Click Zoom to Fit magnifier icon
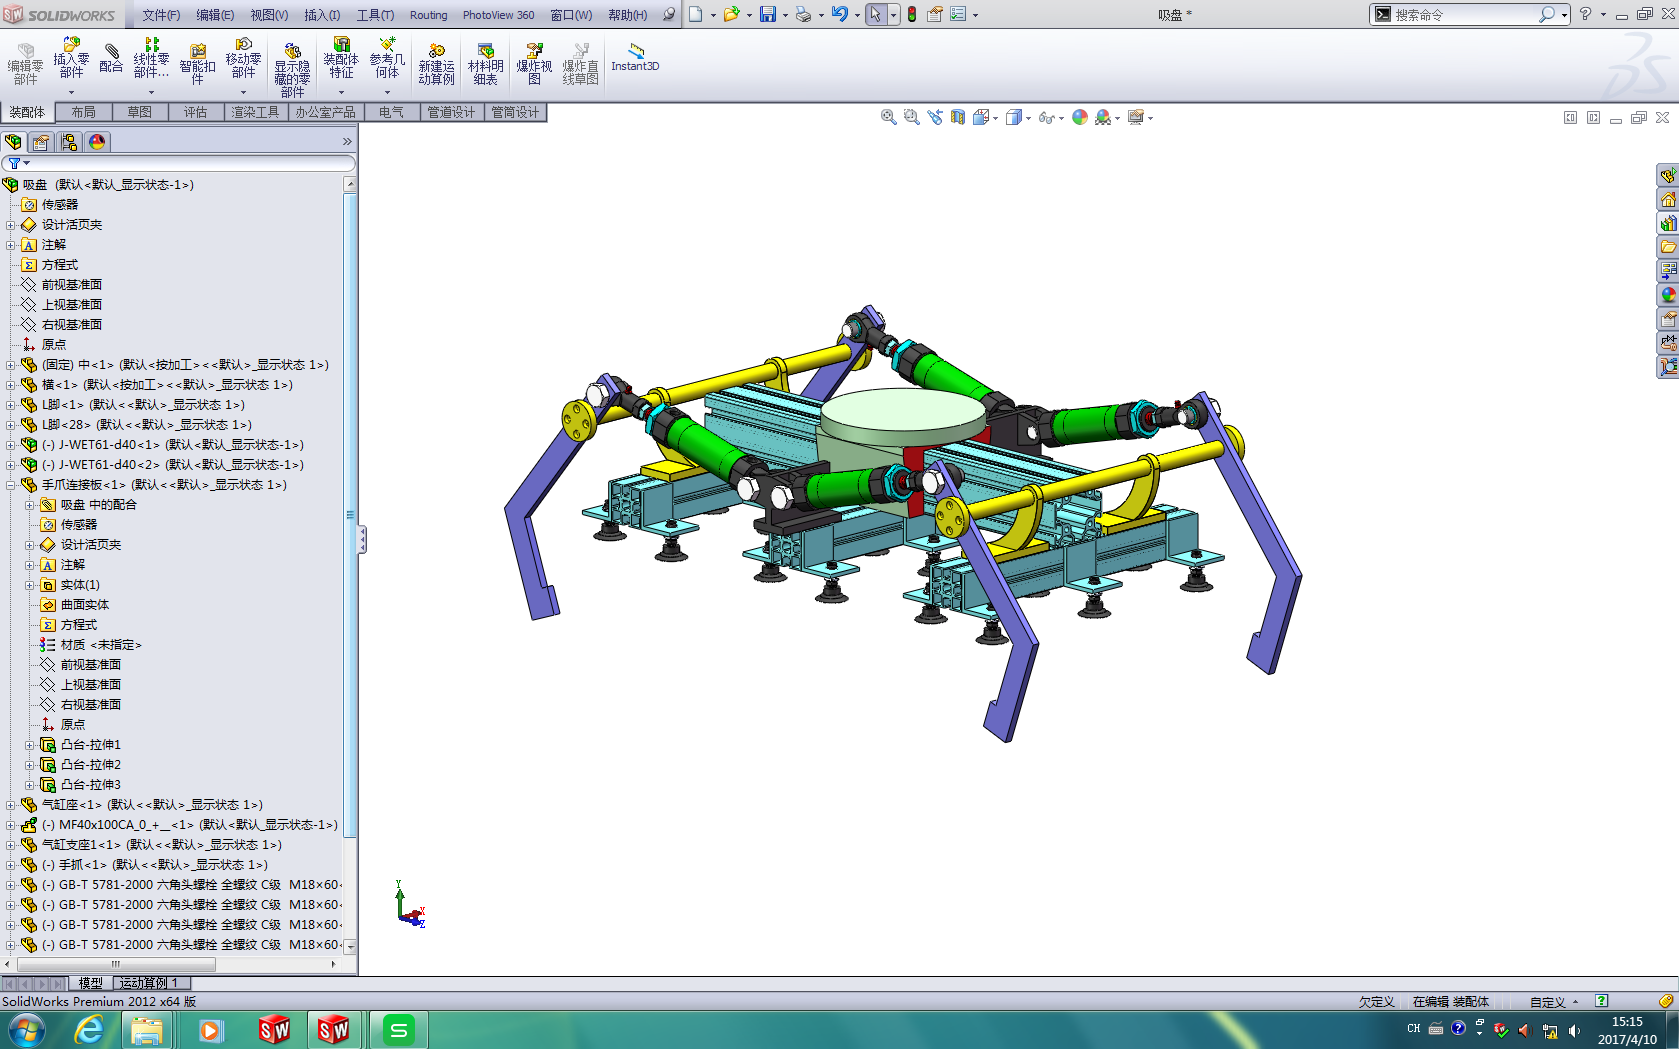1679x1049 pixels. [888, 117]
